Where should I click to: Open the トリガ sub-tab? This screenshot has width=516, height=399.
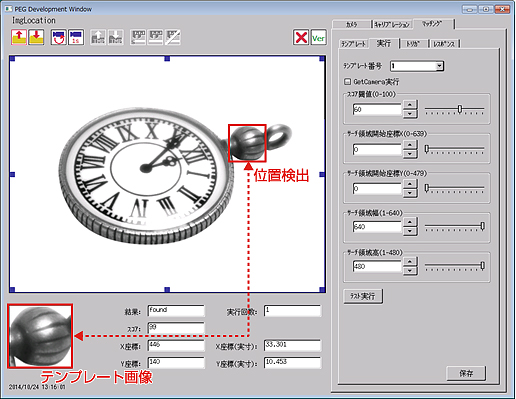[x=413, y=44]
